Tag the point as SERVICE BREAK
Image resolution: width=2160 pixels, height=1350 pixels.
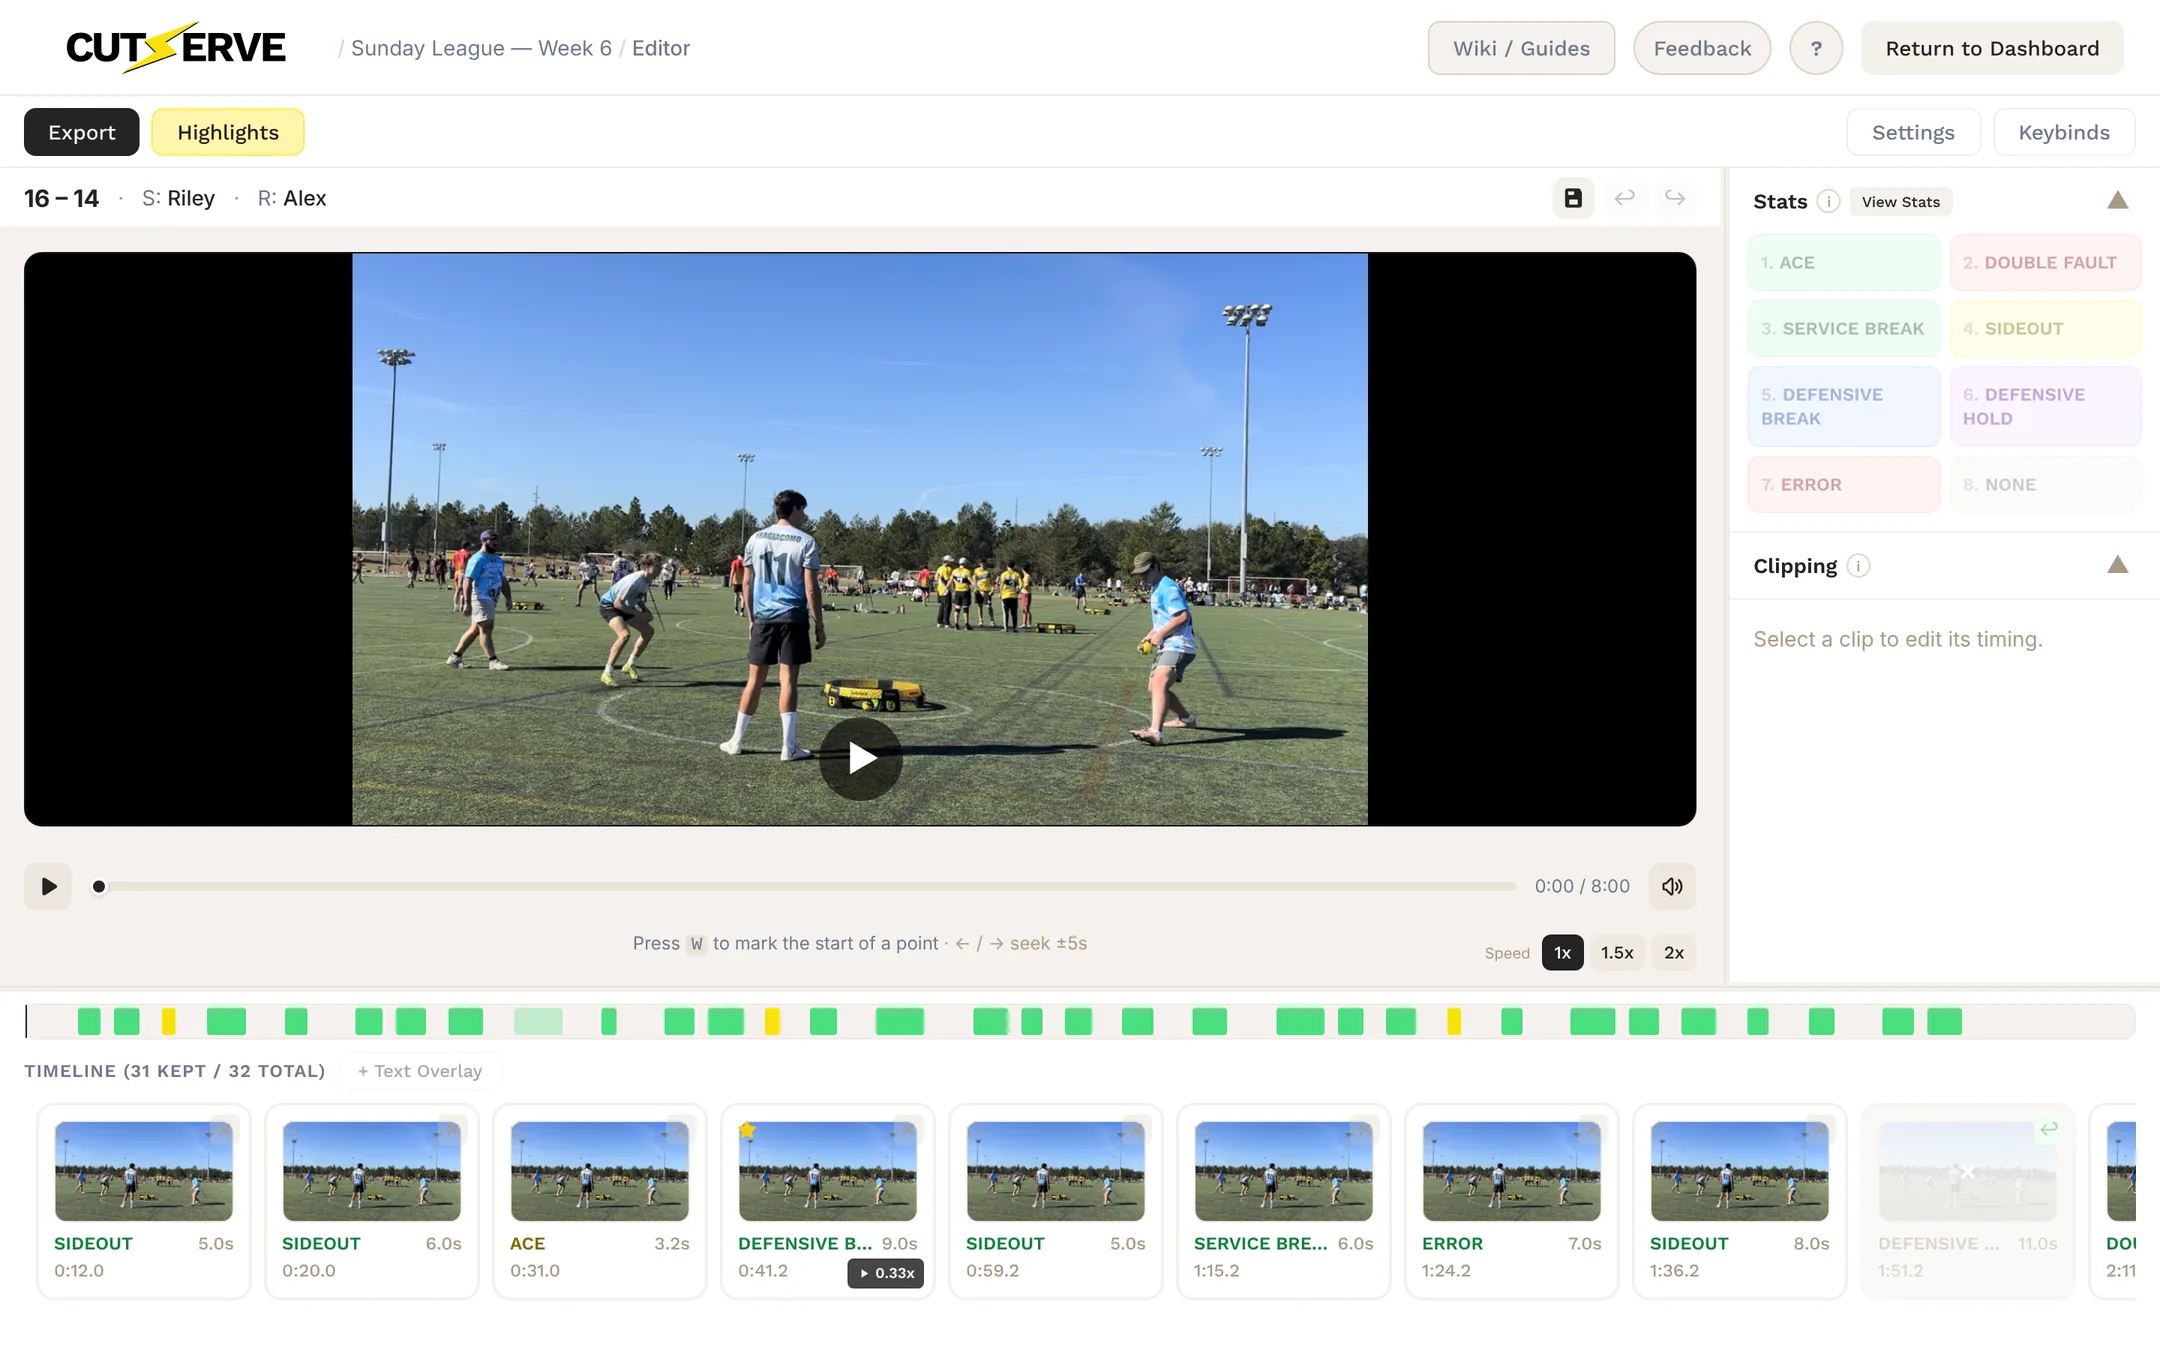point(1844,329)
